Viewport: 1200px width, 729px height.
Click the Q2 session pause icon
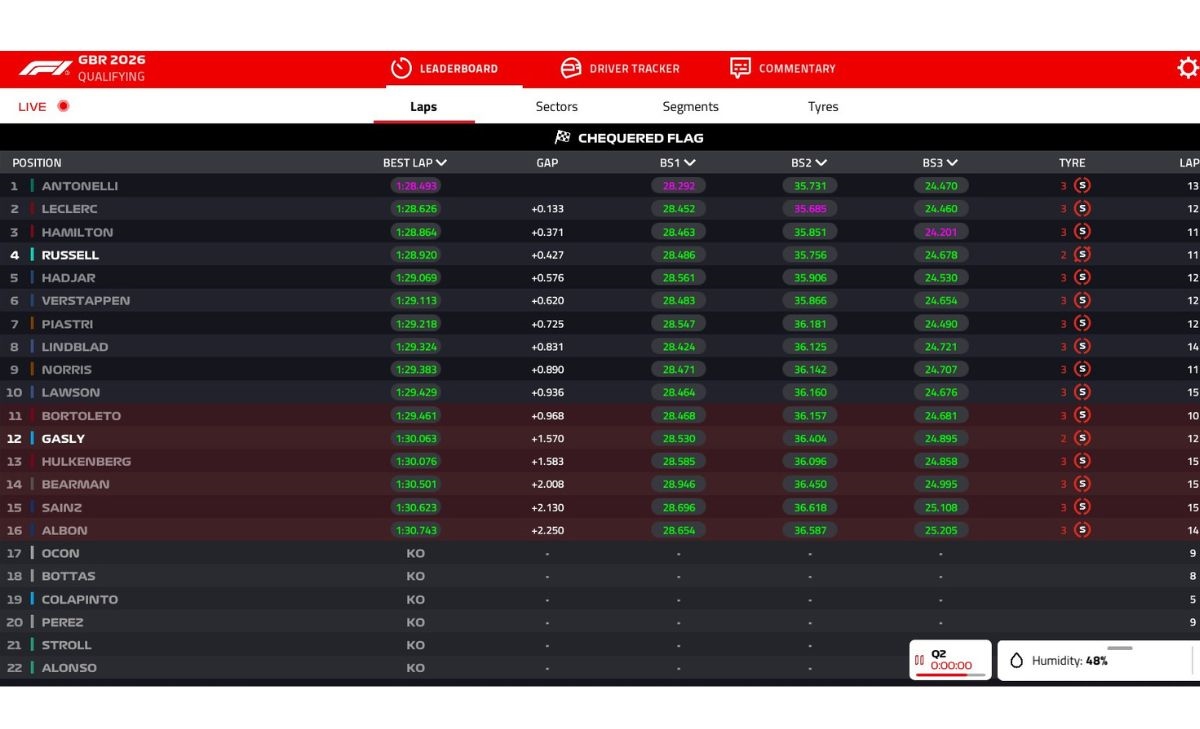pos(919,660)
